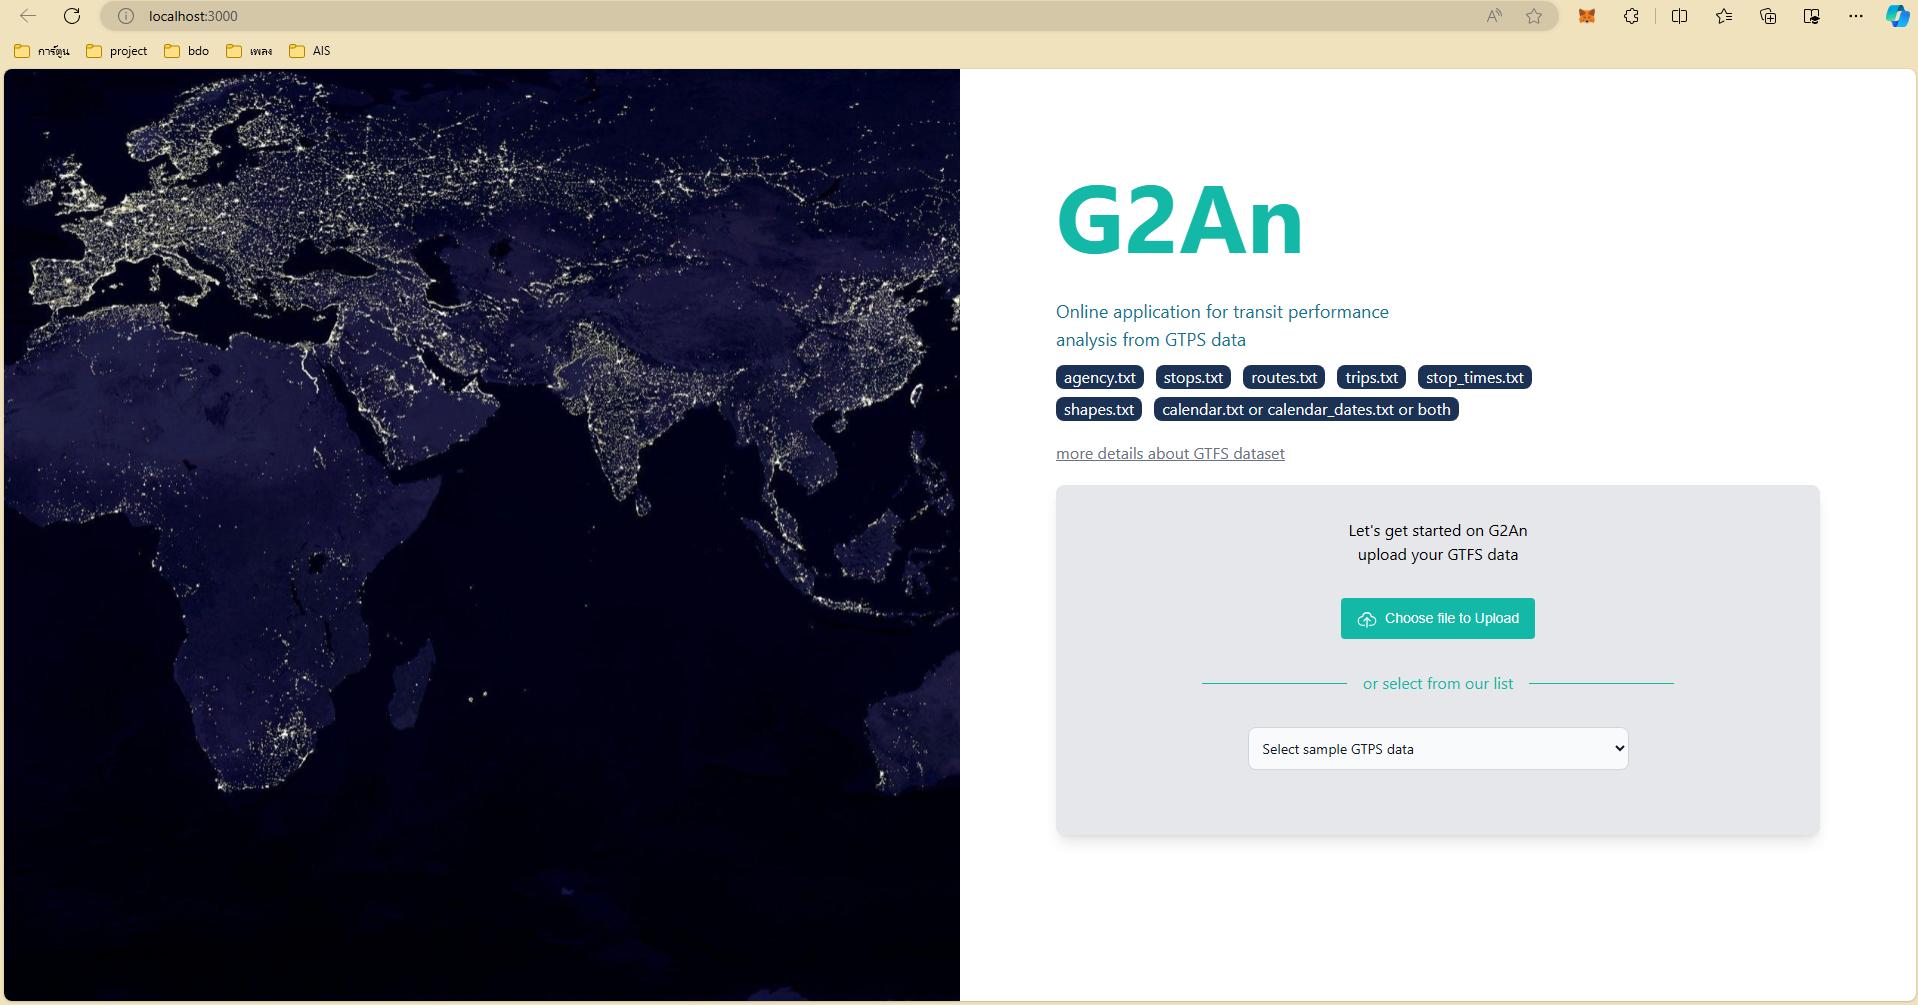Open the collections icon

[x=1768, y=16]
